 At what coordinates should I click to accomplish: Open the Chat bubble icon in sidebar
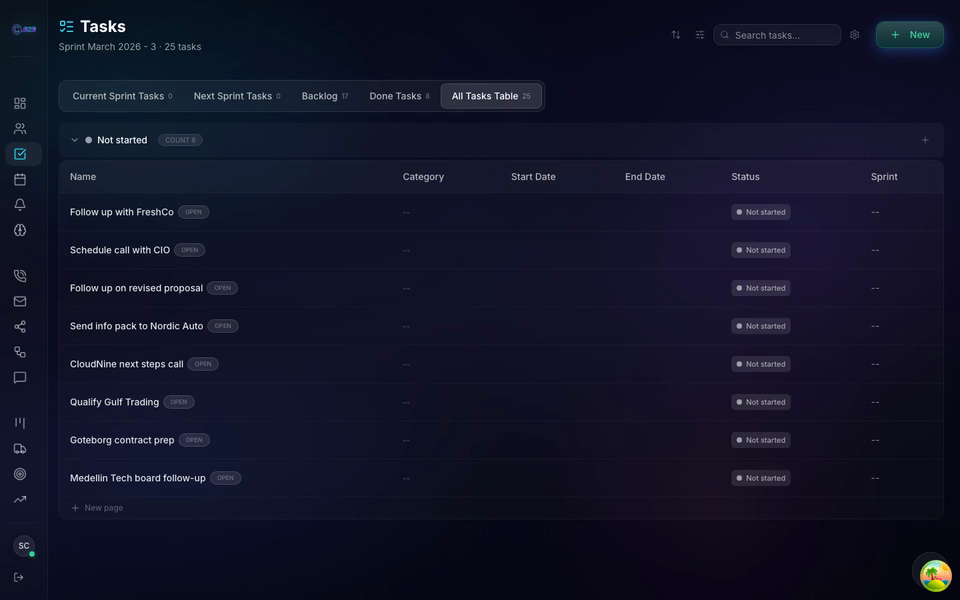[20, 377]
